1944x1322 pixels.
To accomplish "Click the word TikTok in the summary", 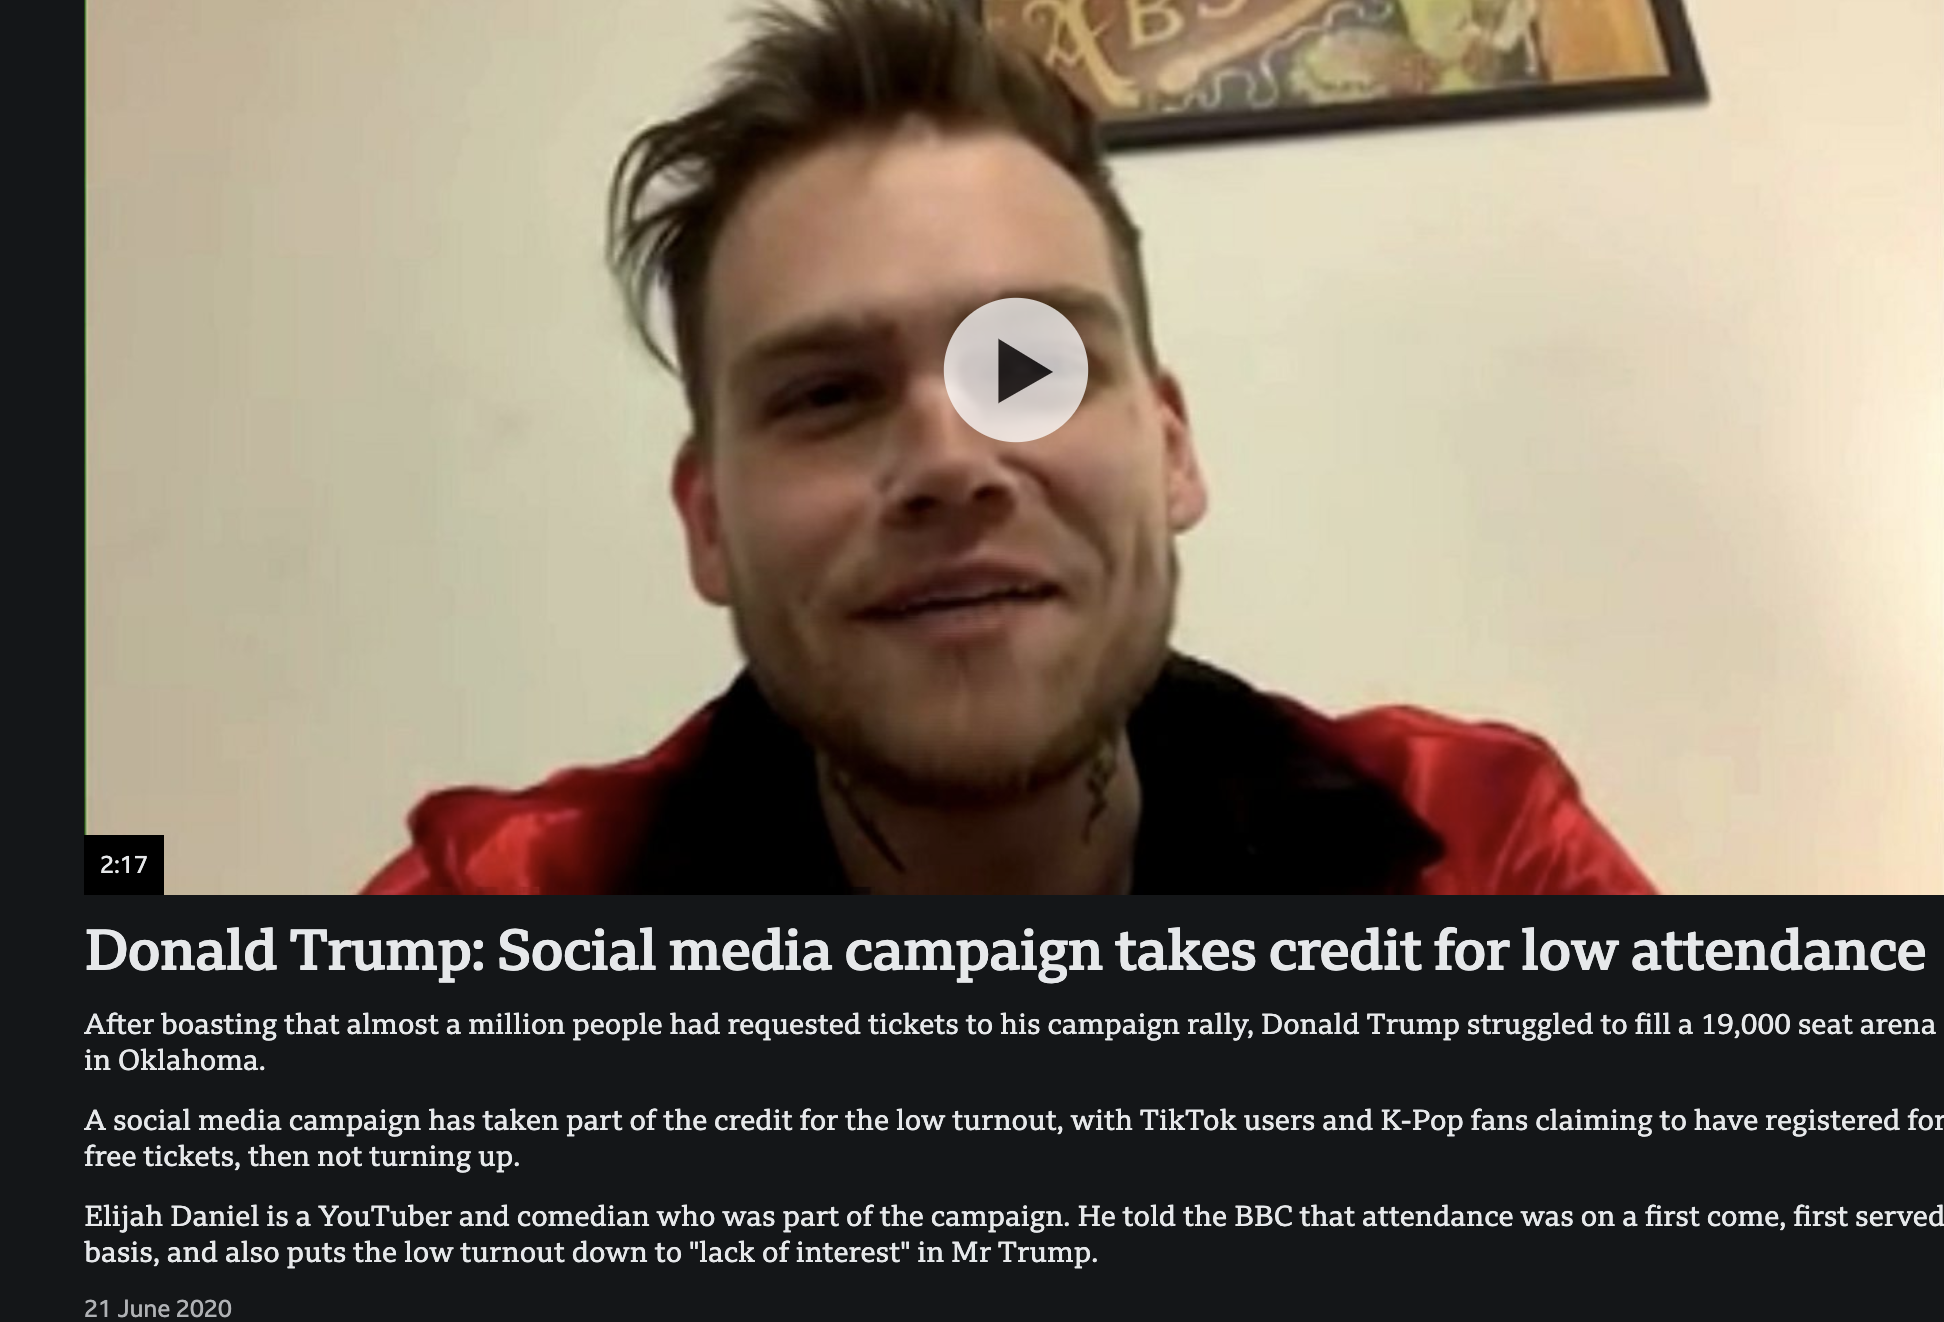I will [1188, 1119].
